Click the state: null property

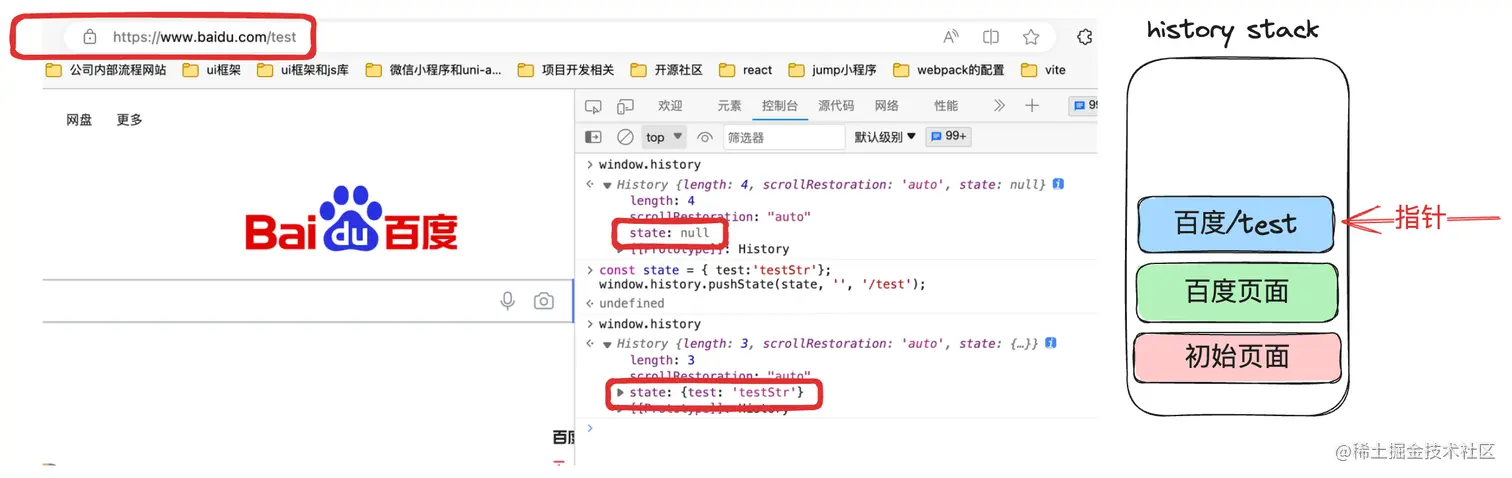point(669,233)
